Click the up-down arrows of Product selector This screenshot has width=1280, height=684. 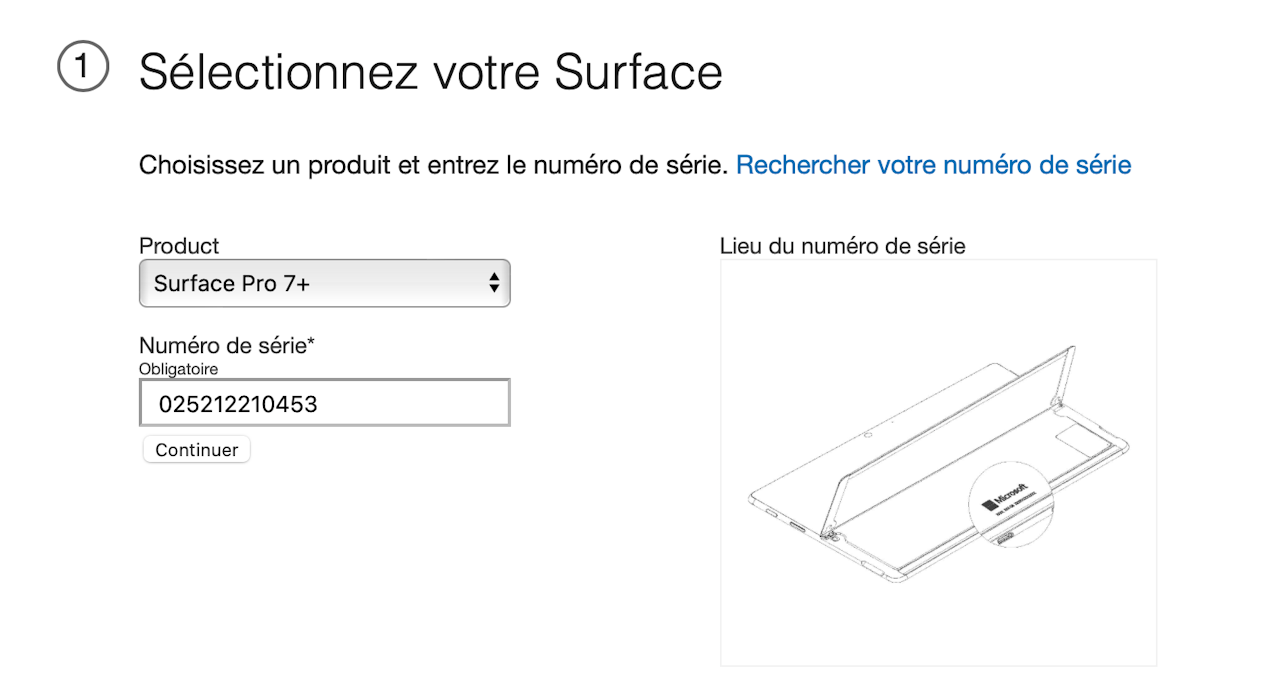(x=493, y=283)
